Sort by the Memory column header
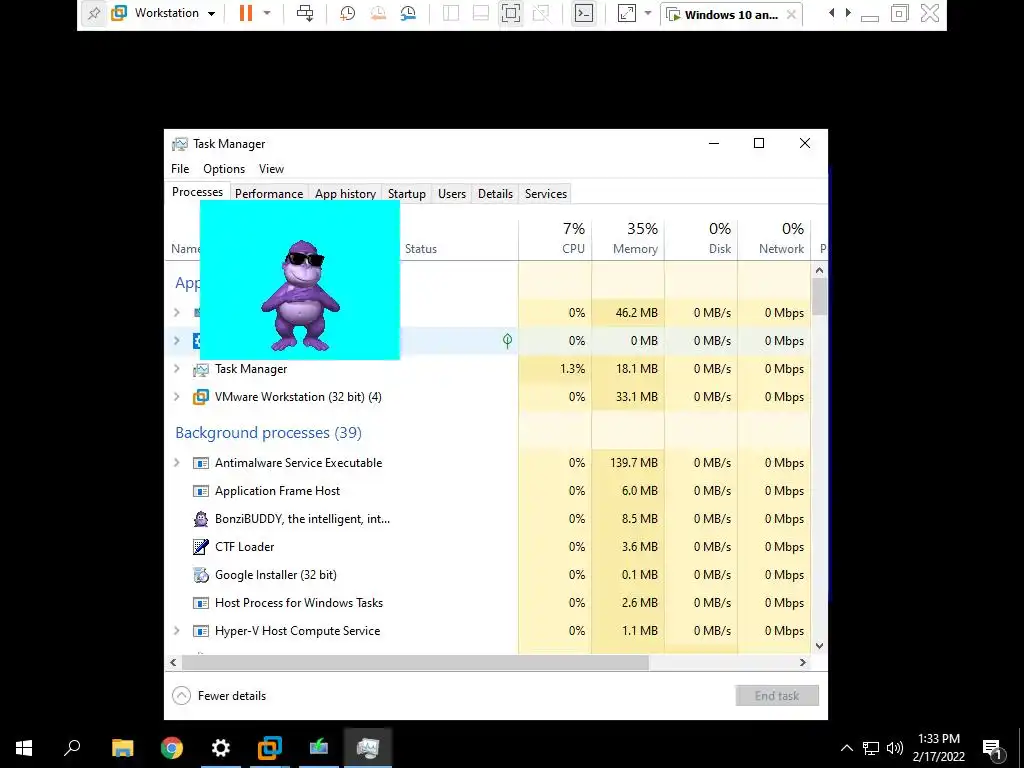 pos(628,238)
